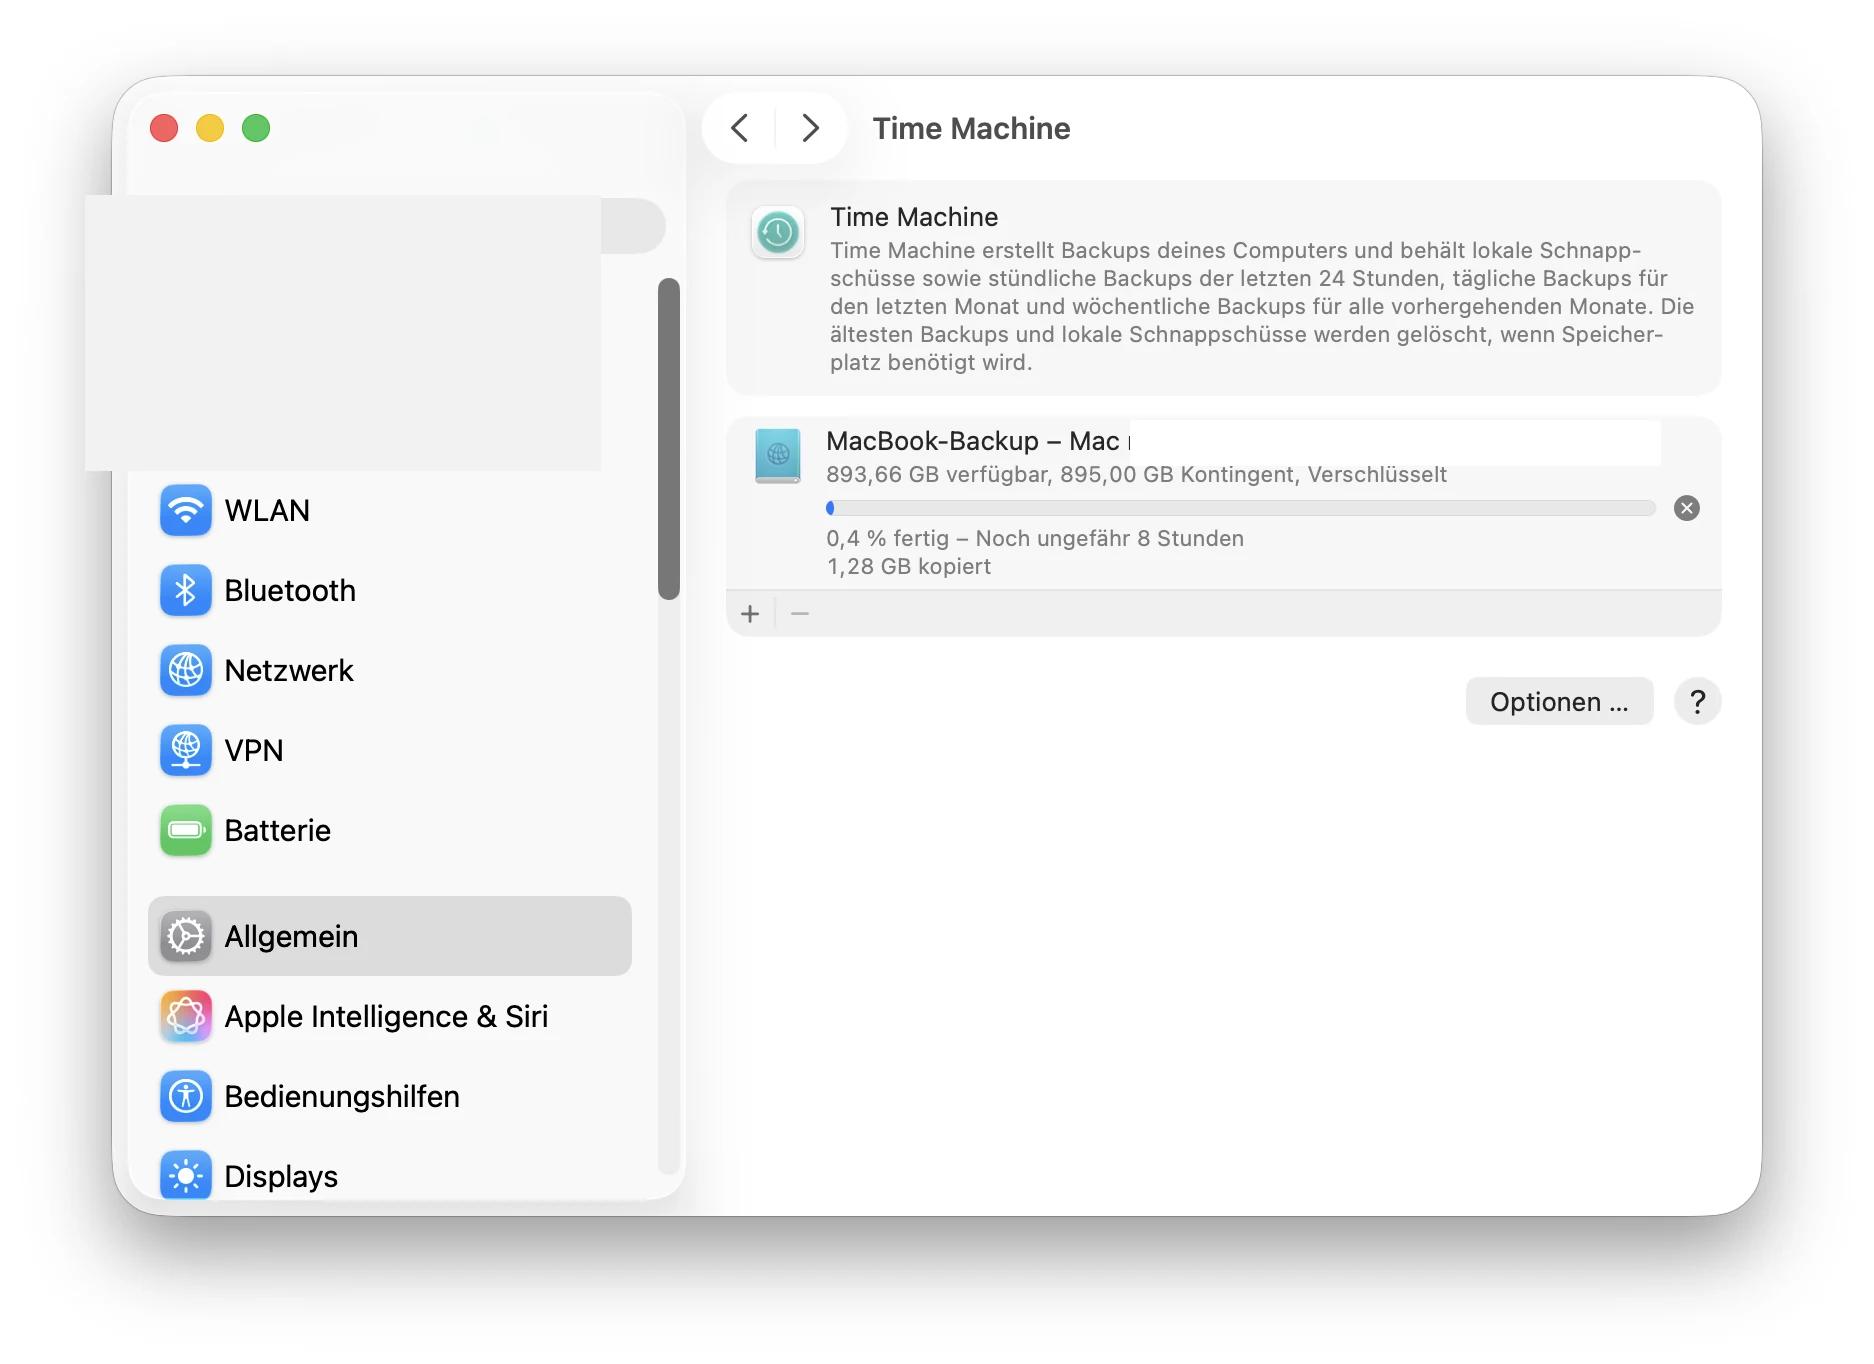Click the 'Time Machine' window title

(971, 128)
